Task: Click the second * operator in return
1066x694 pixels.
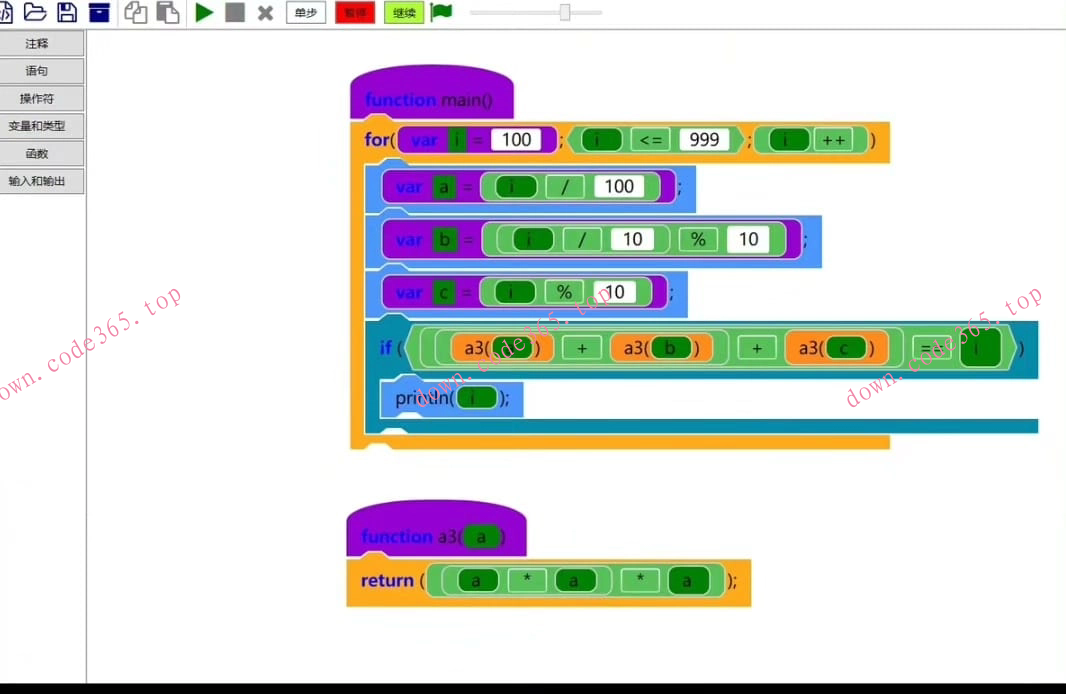Action: pos(640,580)
